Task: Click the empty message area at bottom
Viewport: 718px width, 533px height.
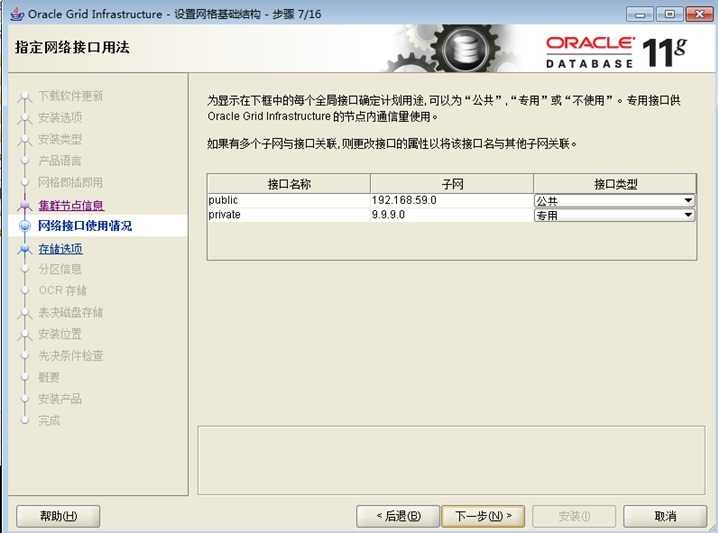Action: pyautogui.click(x=451, y=460)
